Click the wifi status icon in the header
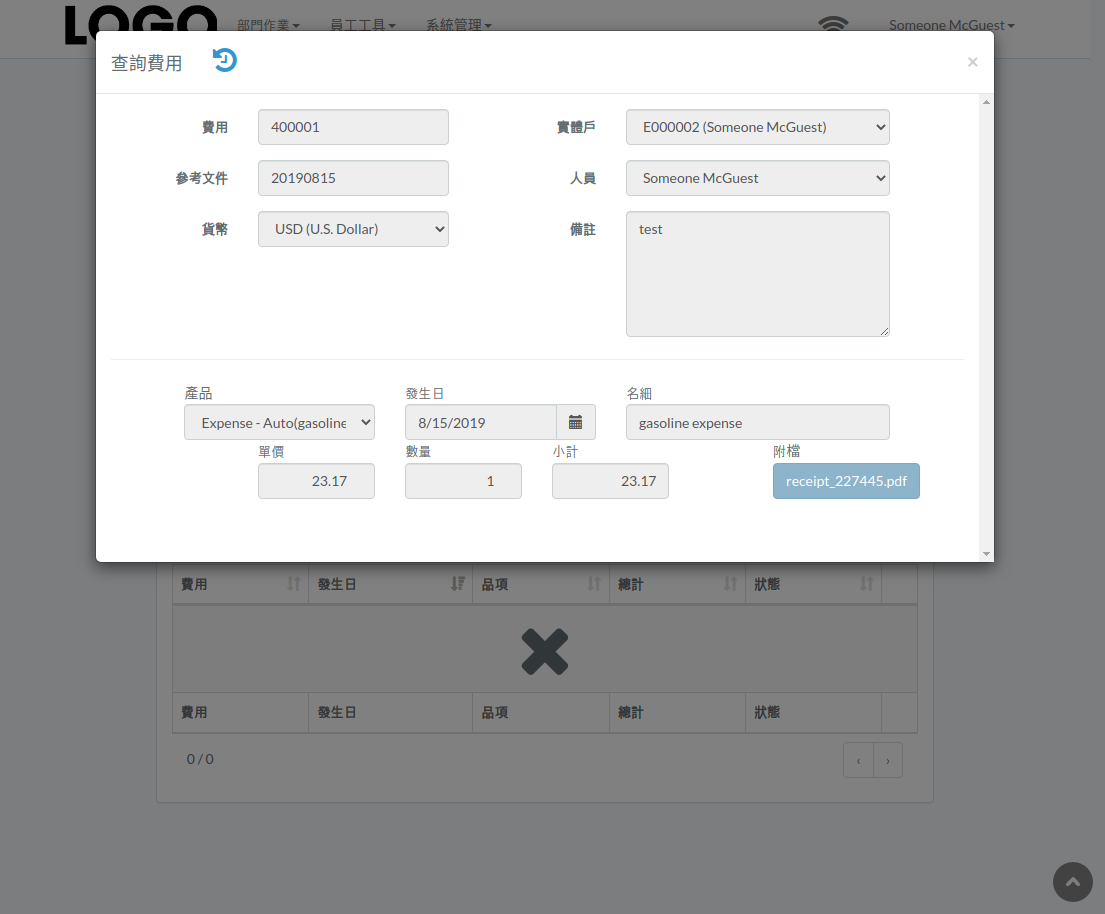This screenshot has height=914, width=1105. 833,23
